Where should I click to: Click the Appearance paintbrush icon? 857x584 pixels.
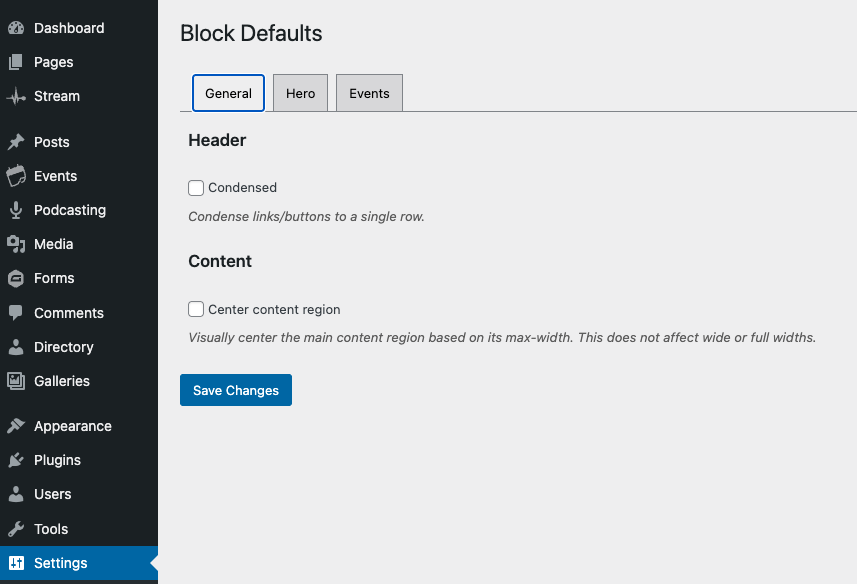click(x=15, y=426)
